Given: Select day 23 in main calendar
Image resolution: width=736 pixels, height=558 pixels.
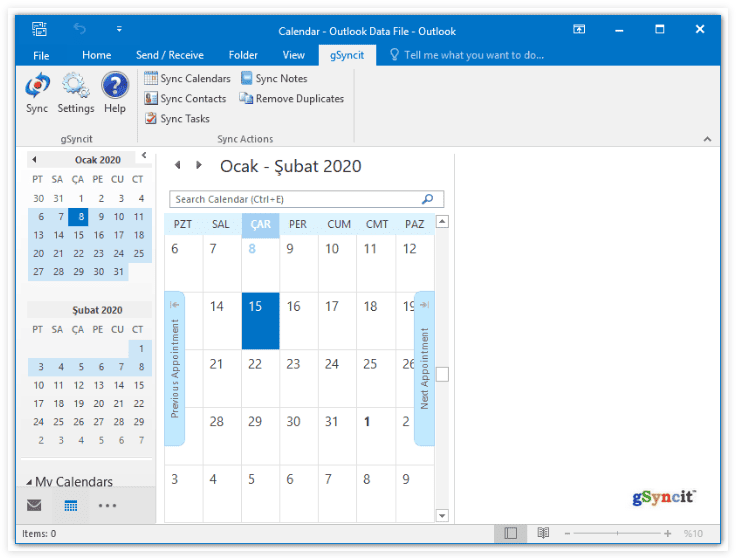Looking at the screenshot, I should 299,378.
